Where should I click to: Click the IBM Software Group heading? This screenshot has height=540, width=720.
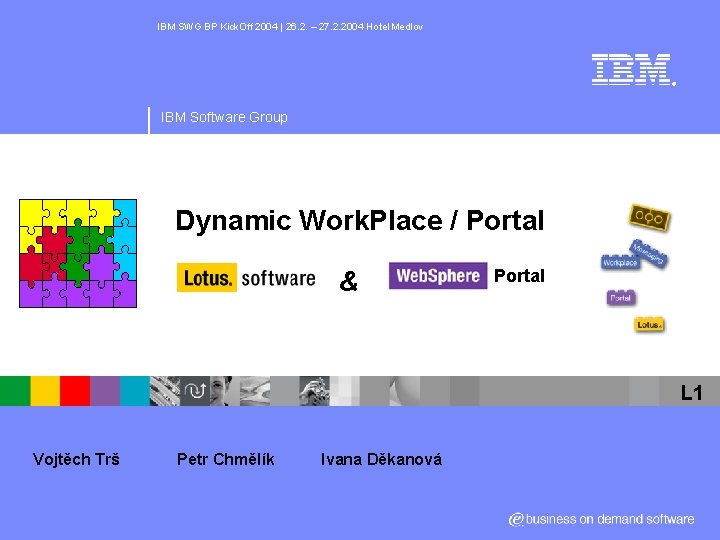pos(224,117)
